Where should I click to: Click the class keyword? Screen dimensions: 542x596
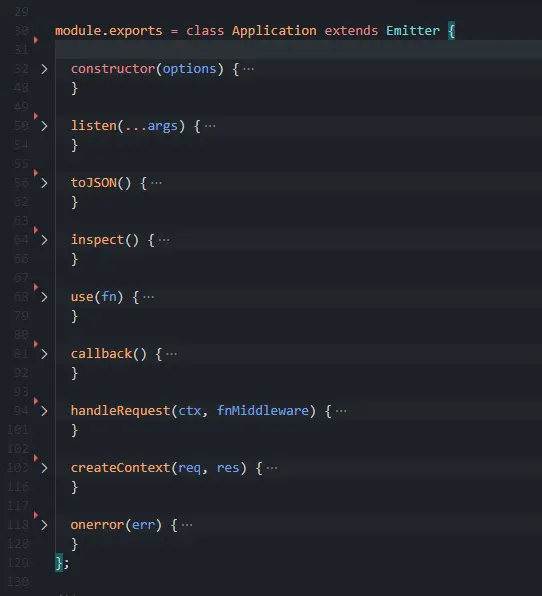205,30
